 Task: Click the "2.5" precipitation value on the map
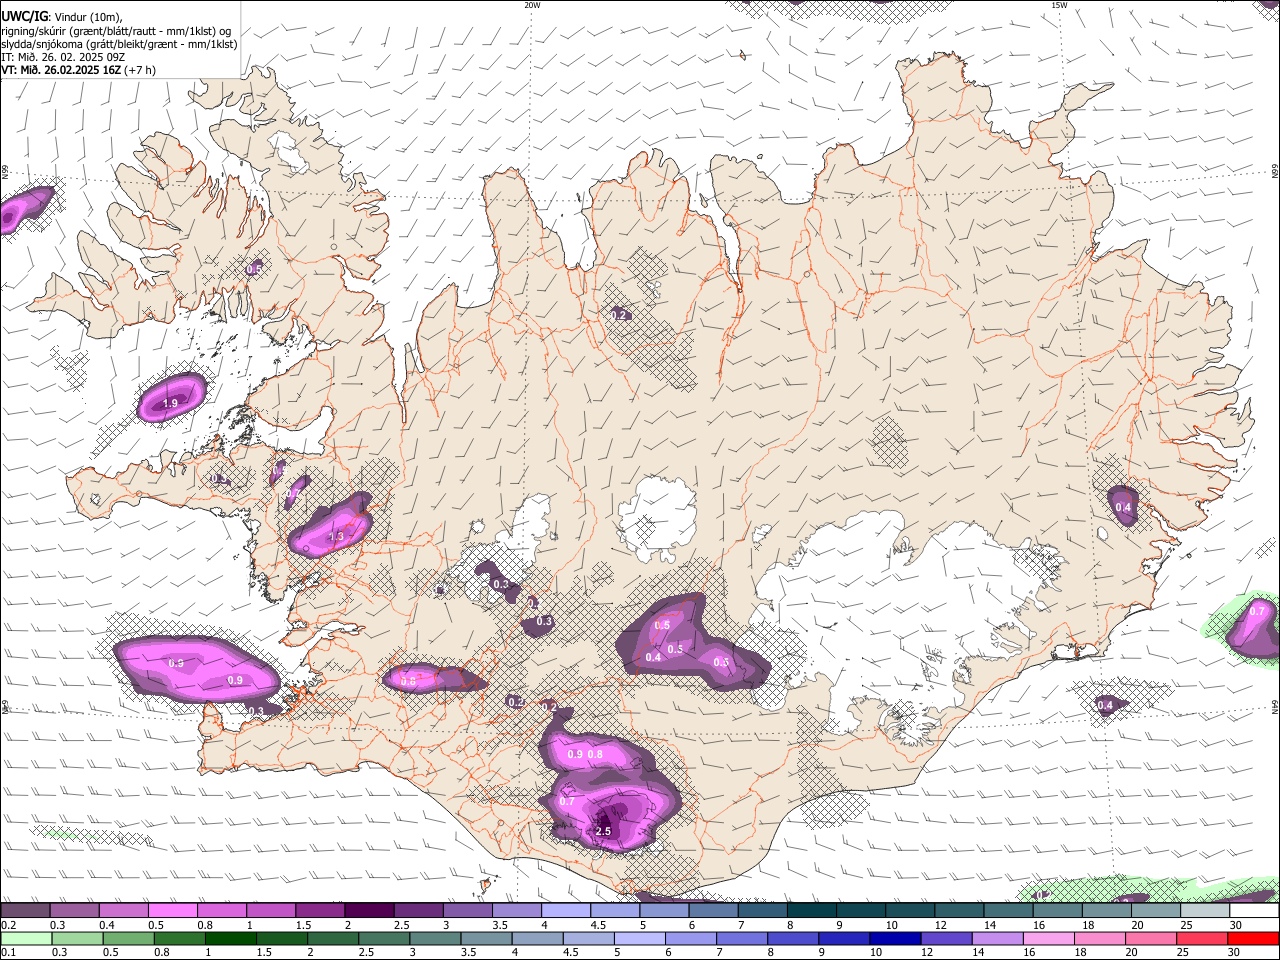click(x=603, y=831)
